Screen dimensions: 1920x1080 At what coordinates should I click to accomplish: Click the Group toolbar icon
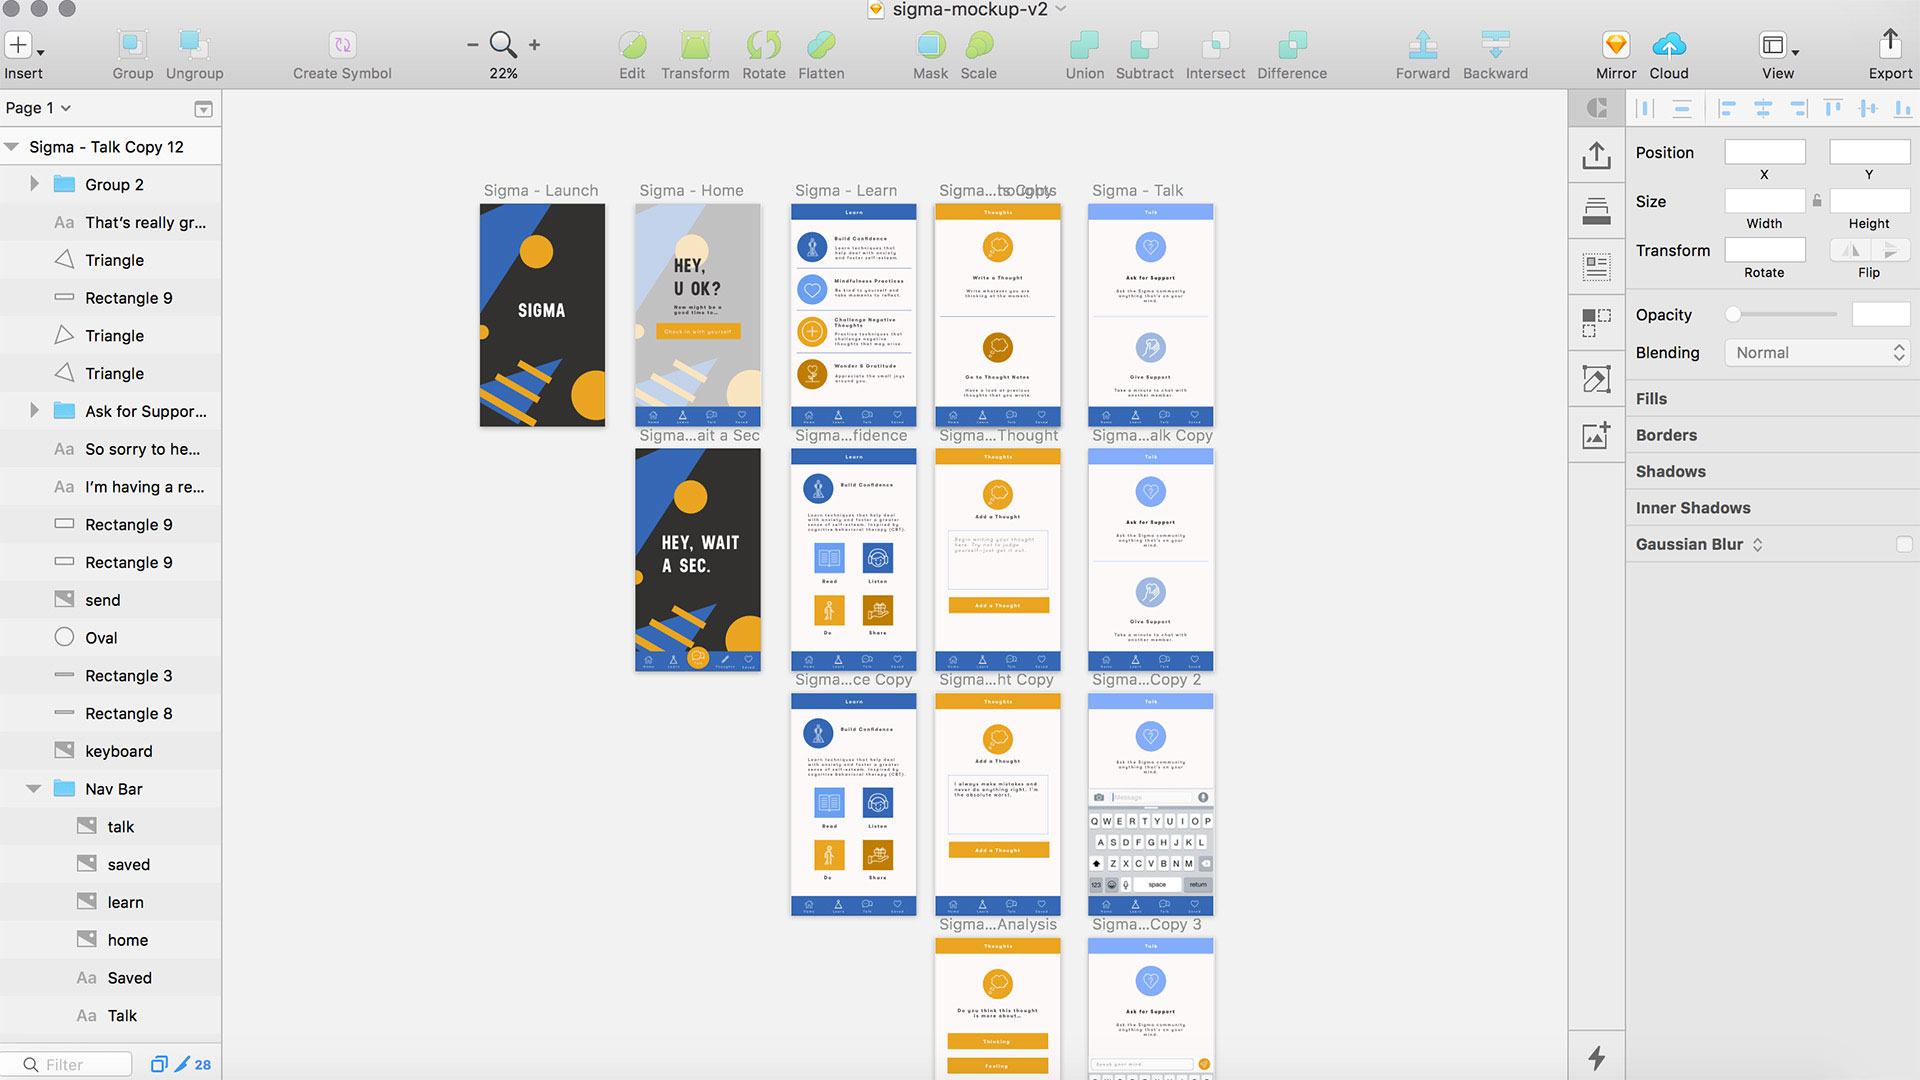[132, 45]
